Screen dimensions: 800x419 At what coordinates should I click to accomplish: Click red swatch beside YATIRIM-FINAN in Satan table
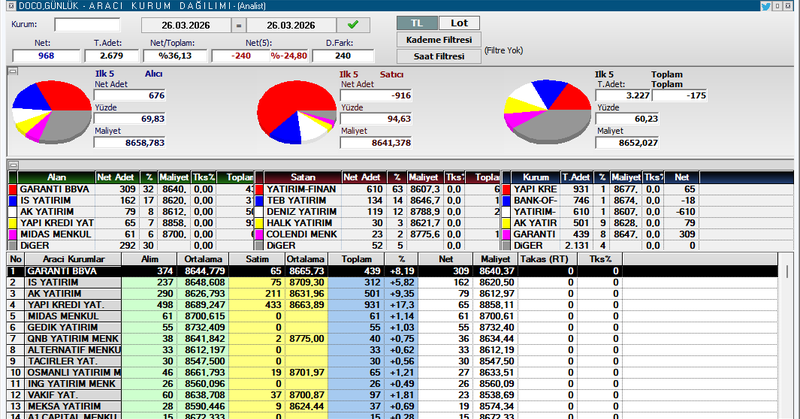tap(259, 189)
